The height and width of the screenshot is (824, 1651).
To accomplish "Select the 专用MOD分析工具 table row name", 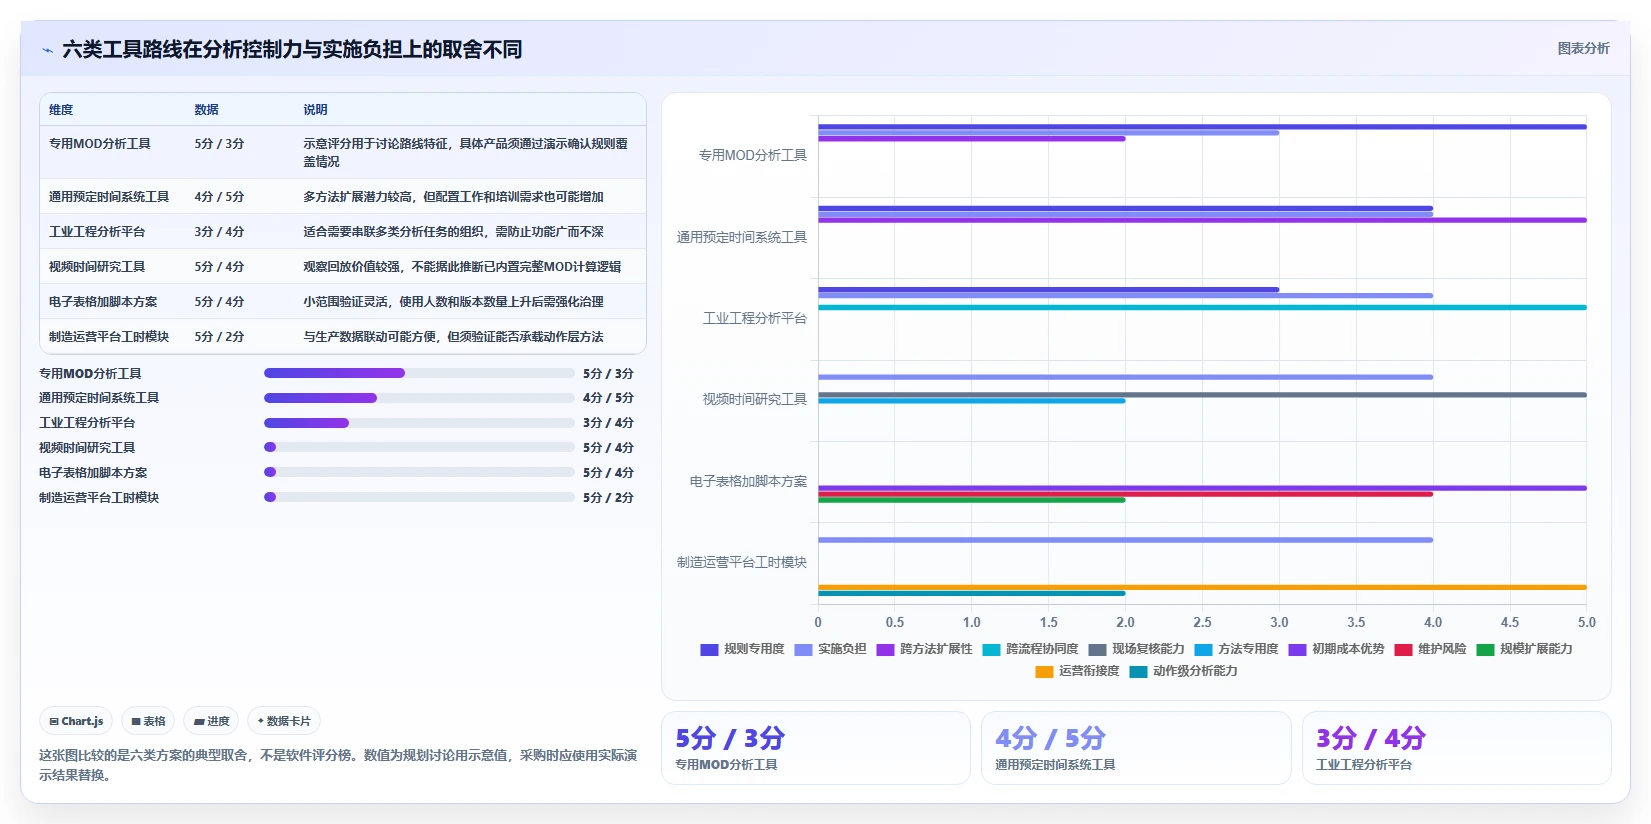I will (x=100, y=144).
